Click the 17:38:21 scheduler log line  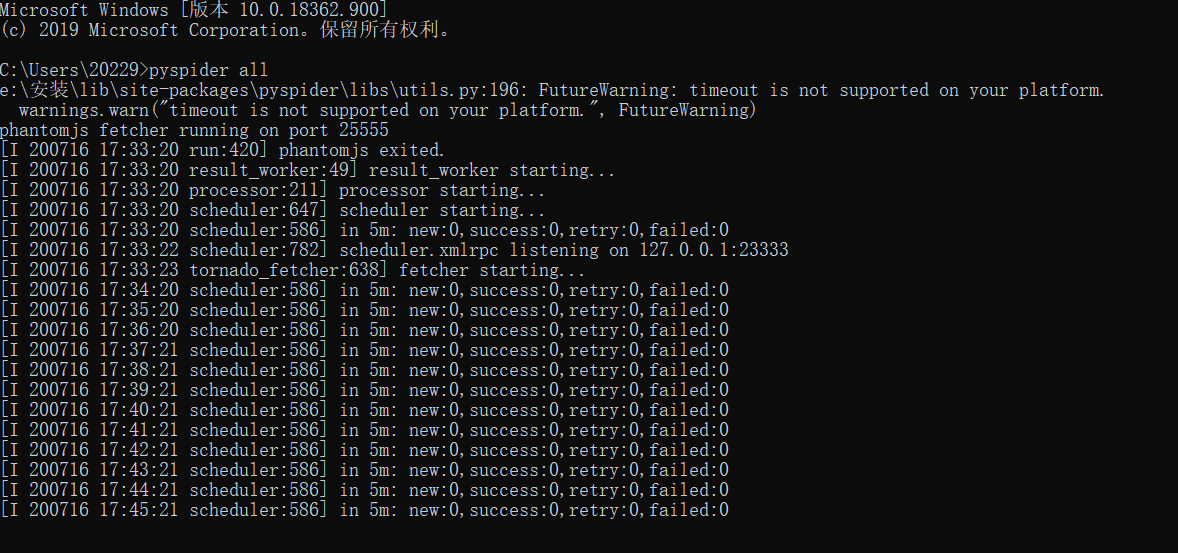coord(364,370)
